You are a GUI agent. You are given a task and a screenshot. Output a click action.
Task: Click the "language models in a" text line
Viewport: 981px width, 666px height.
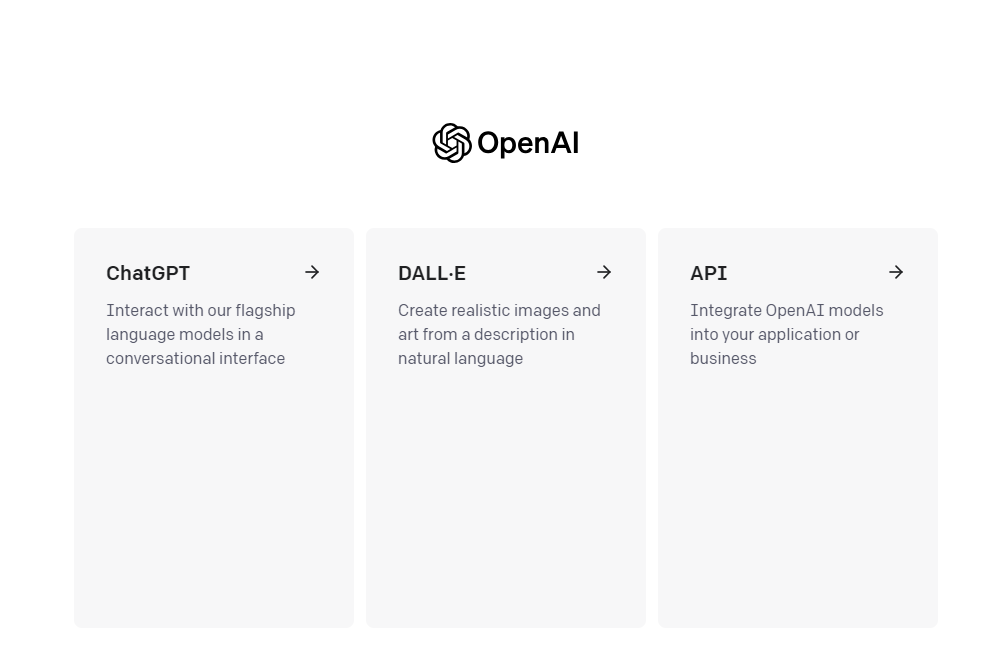[185, 334]
